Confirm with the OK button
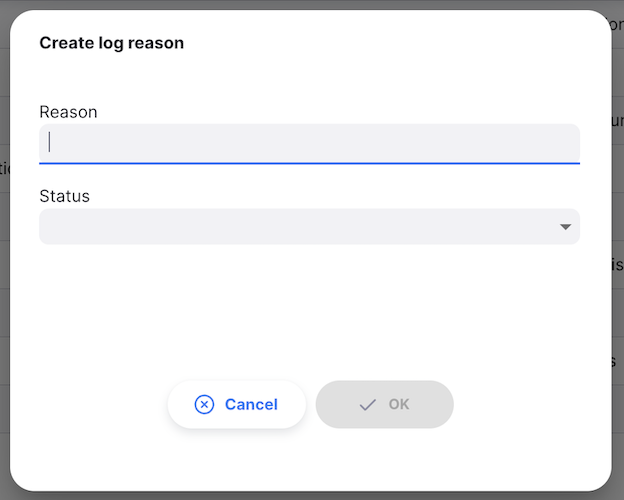This screenshot has width=624, height=500. pos(384,404)
